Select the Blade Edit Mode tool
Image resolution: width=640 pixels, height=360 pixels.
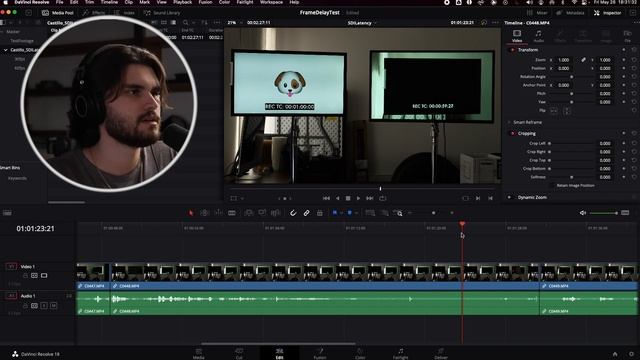tap(232, 213)
